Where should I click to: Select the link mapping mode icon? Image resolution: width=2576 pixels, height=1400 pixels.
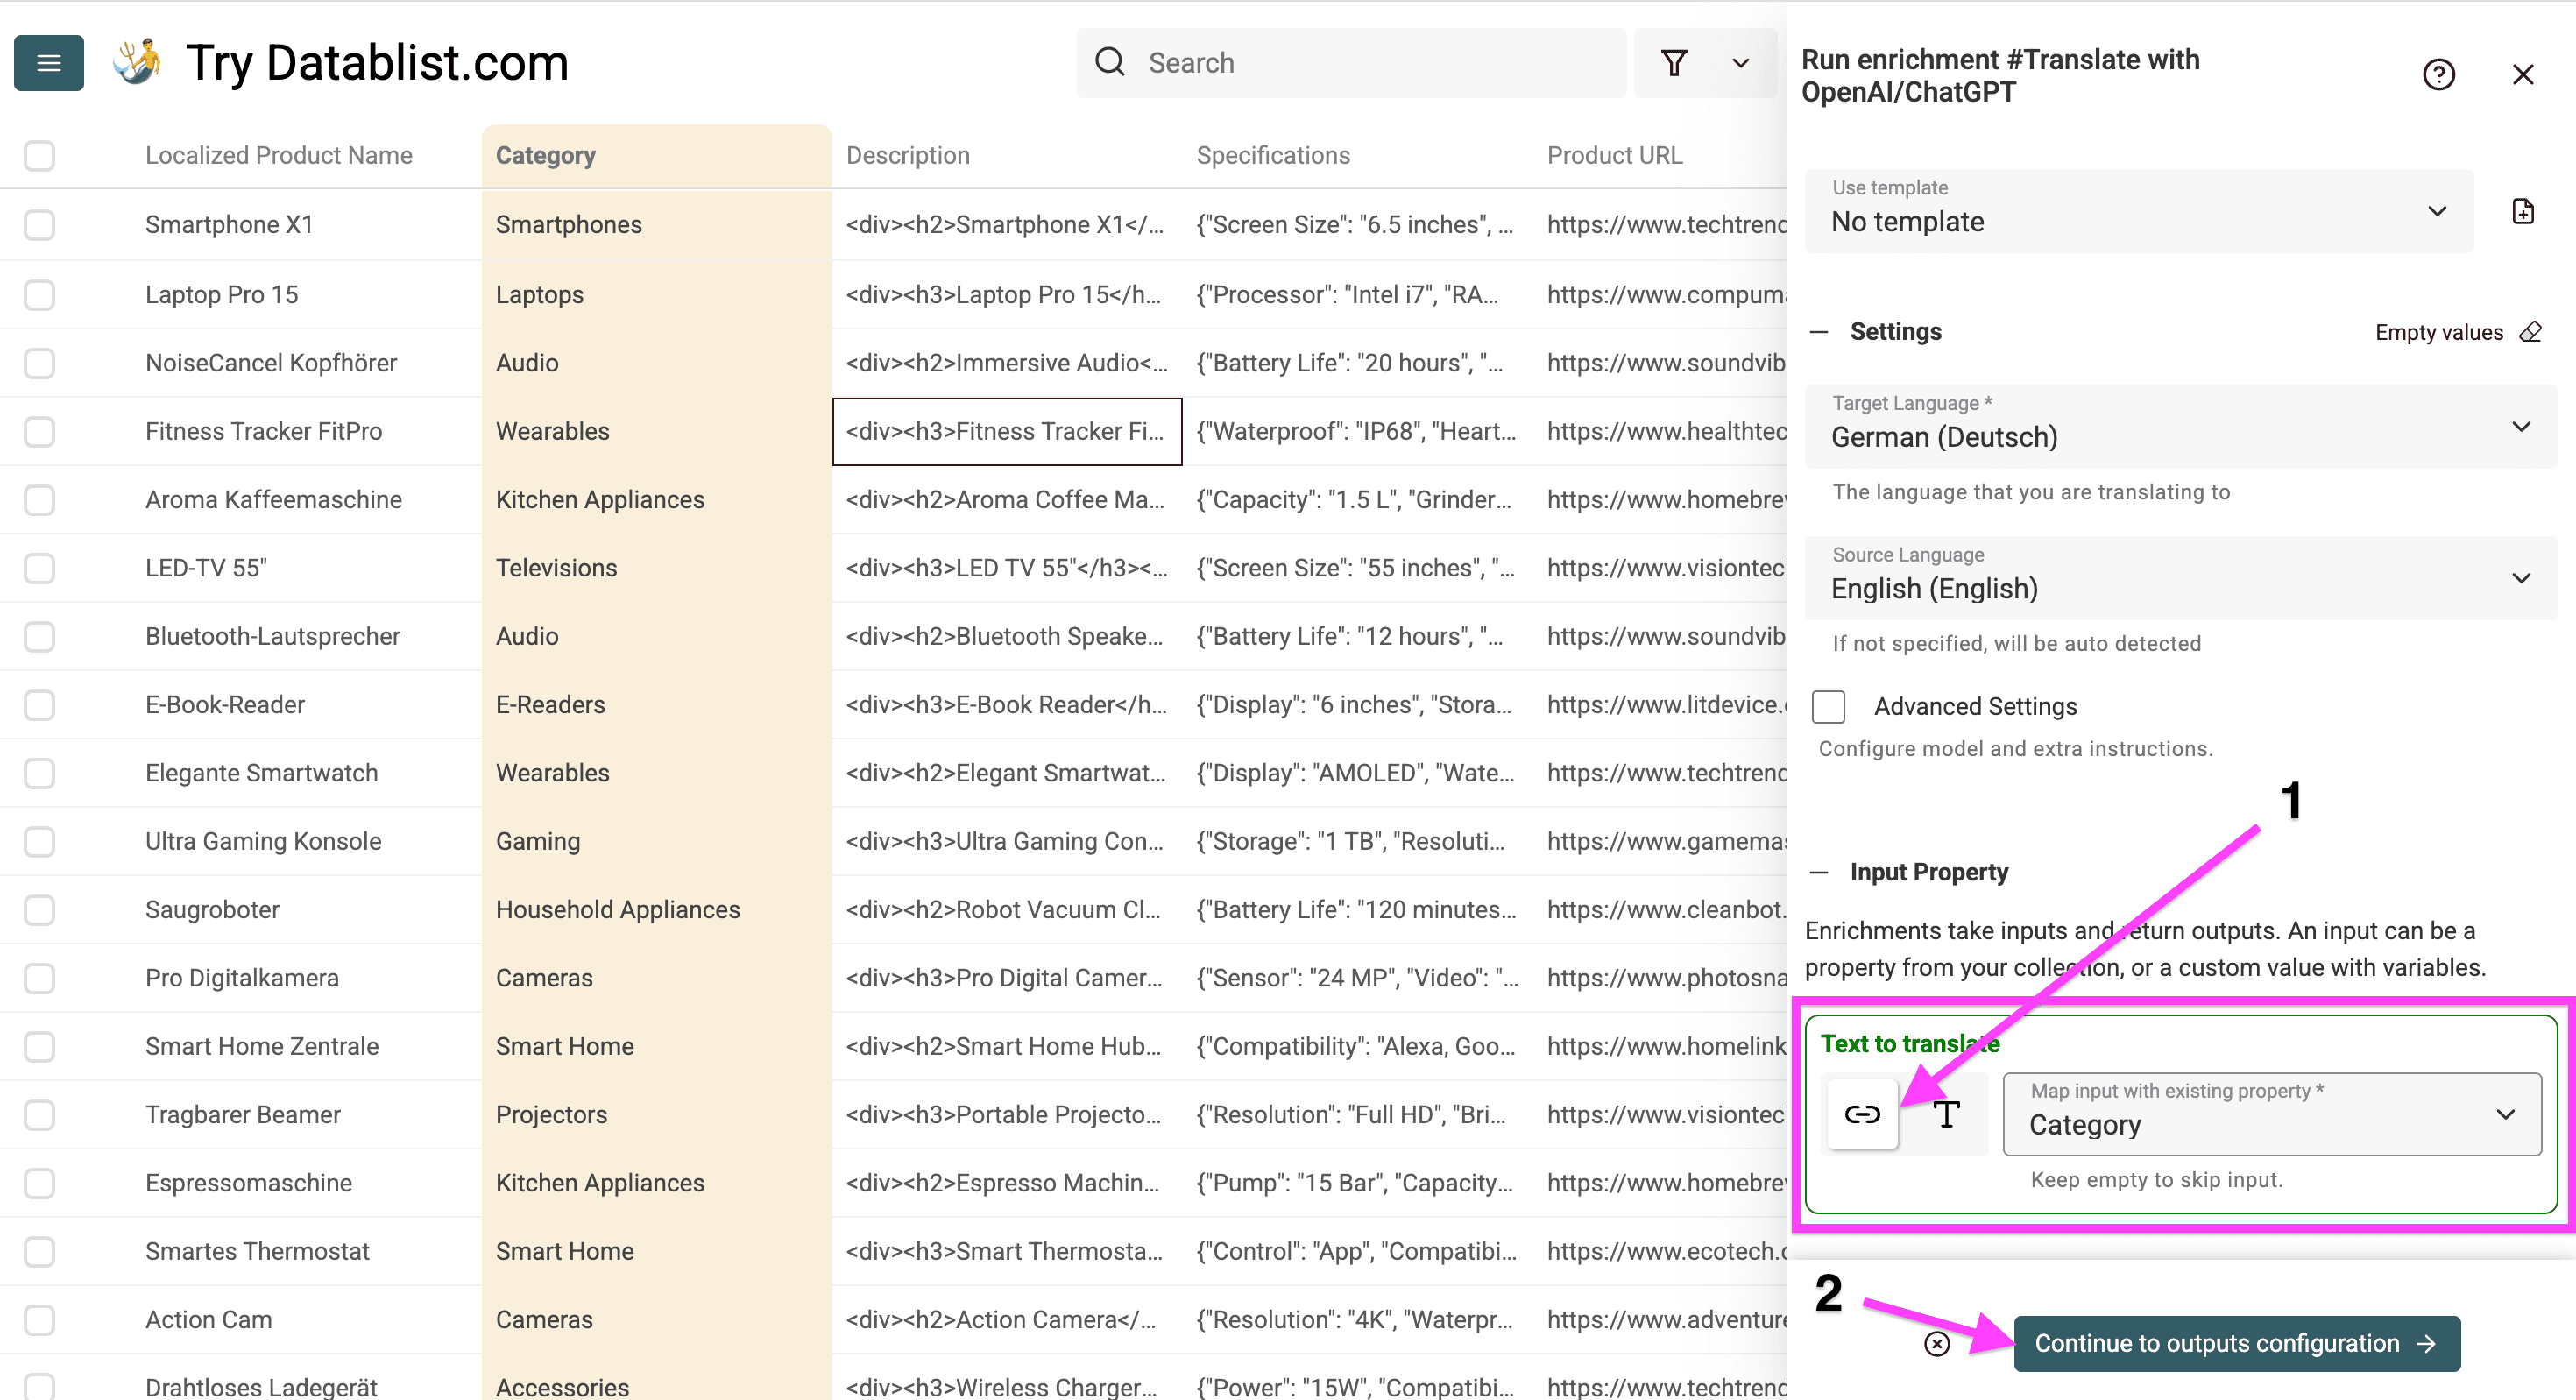tap(1862, 1114)
